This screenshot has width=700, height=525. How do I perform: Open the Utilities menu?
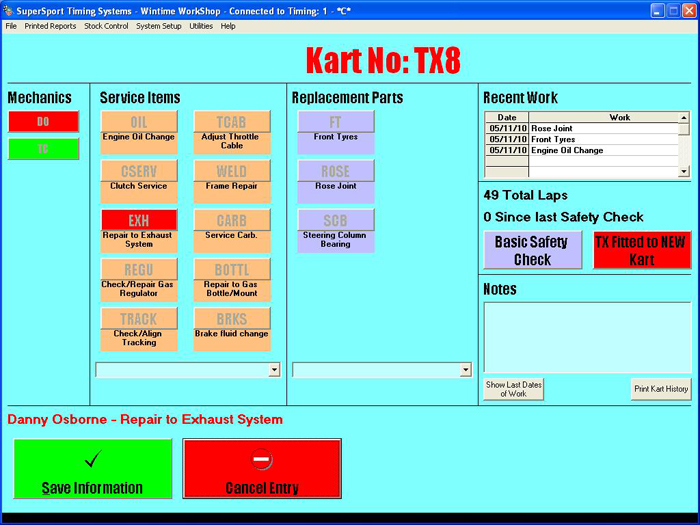pyautogui.click(x=201, y=26)
